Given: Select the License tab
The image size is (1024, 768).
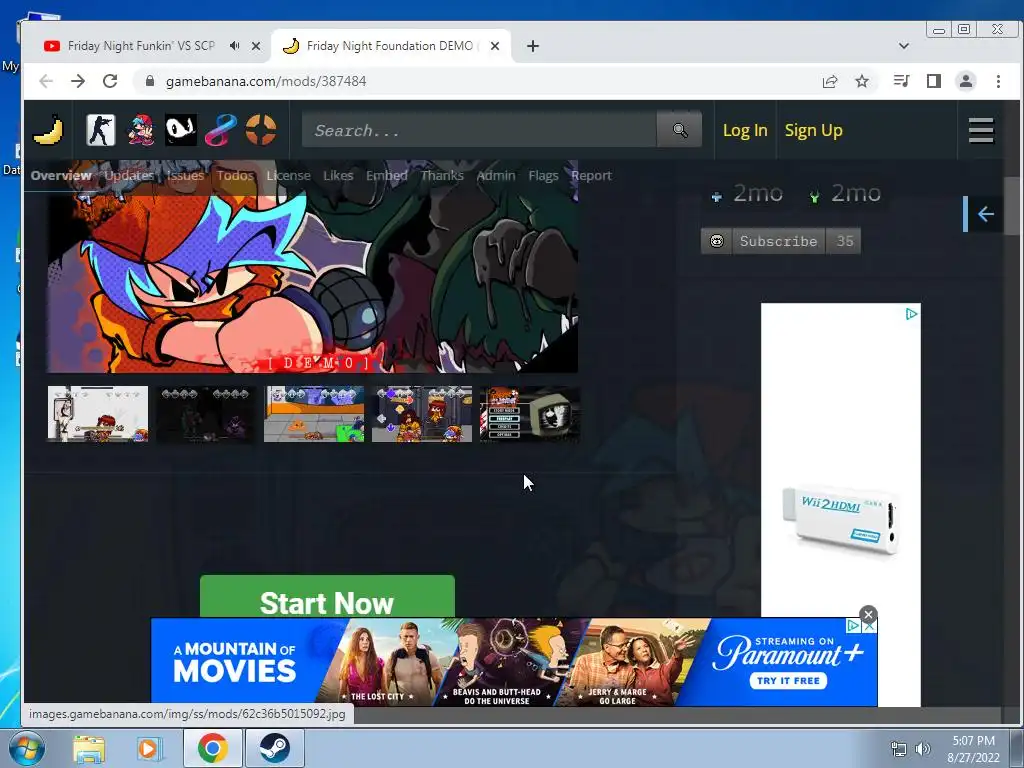Looking at the screenshot, I should pyautogui.click(x=288, y=175).
